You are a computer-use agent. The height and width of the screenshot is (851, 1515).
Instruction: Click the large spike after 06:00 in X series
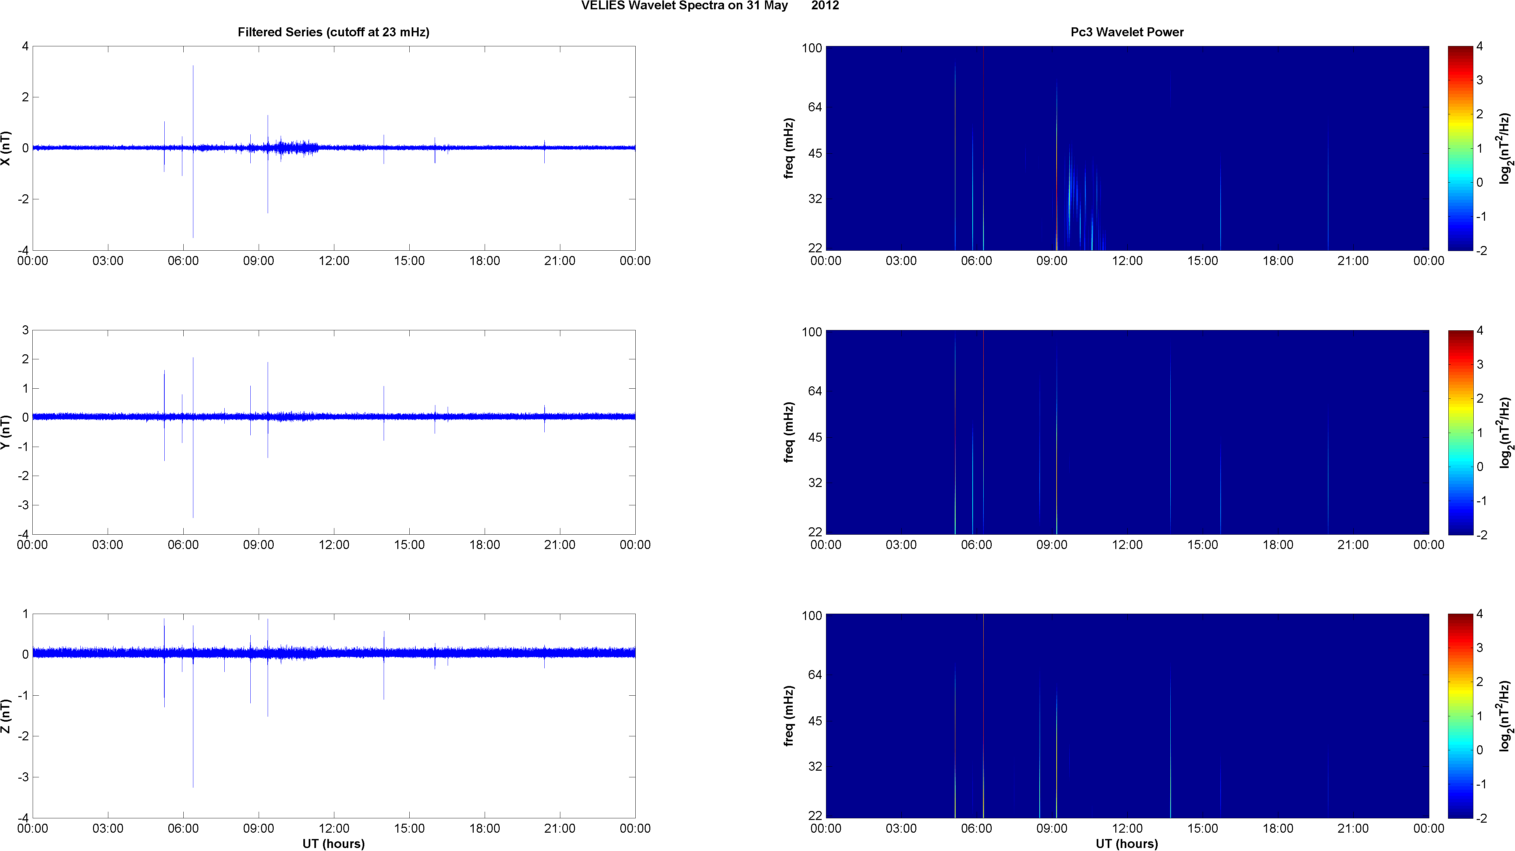(193, 150)
